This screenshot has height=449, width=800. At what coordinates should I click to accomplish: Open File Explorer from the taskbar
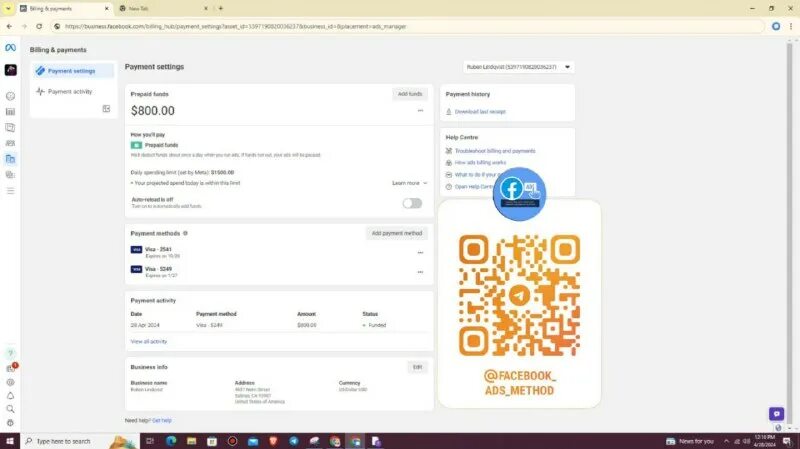(191, 441)
